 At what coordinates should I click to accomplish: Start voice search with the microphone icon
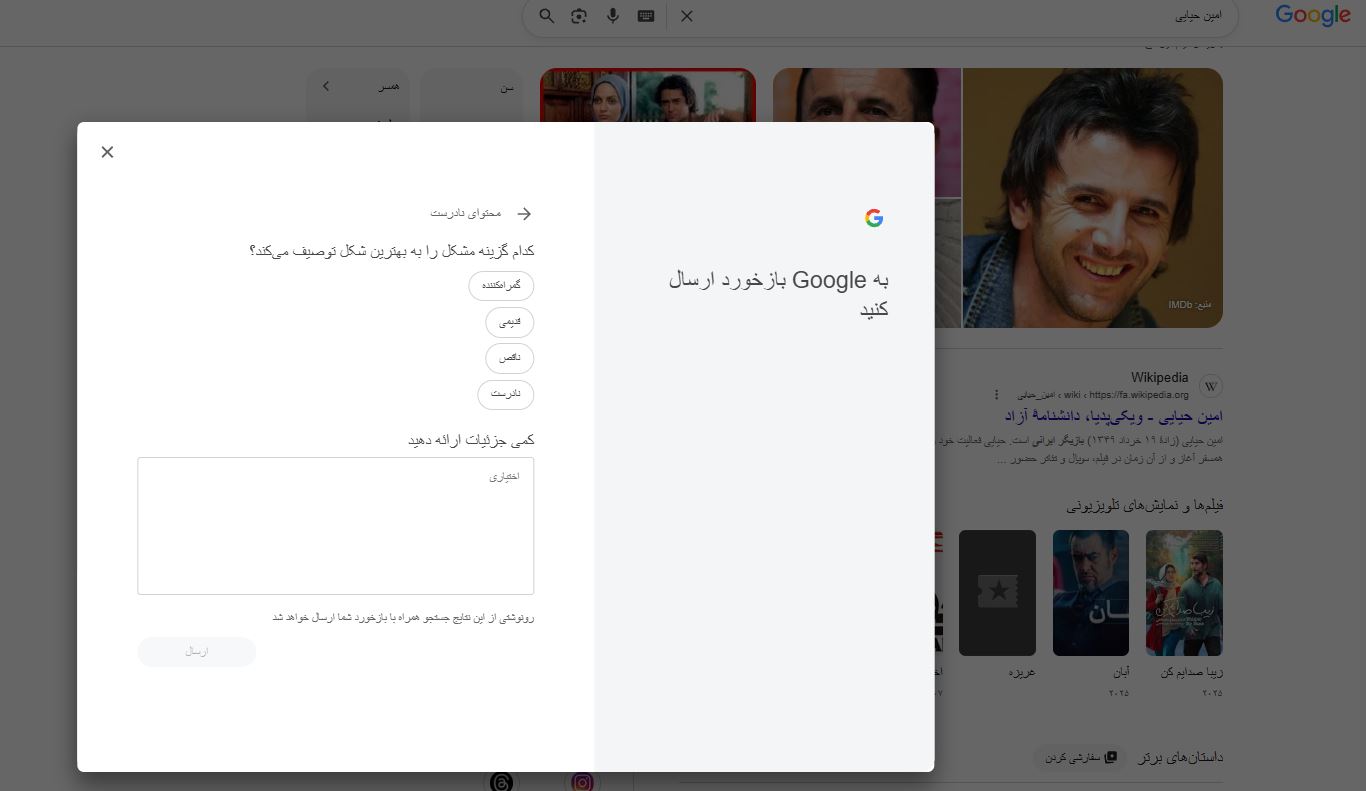(613, 16)
